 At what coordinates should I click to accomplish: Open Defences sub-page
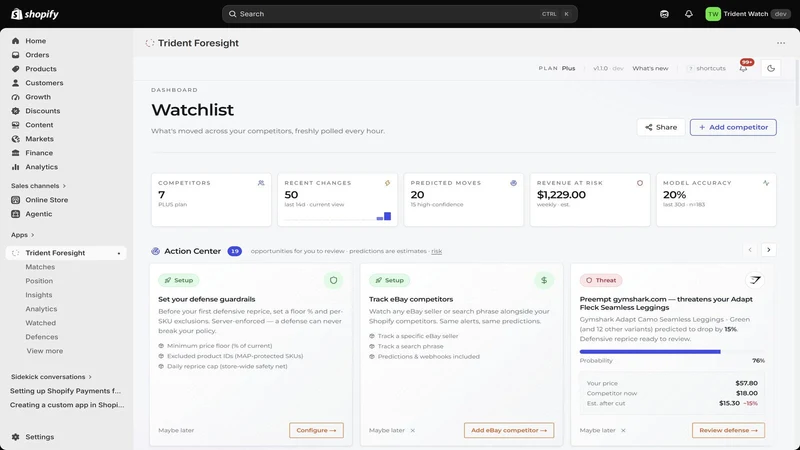pyautogui.click(x=41, y=337)
